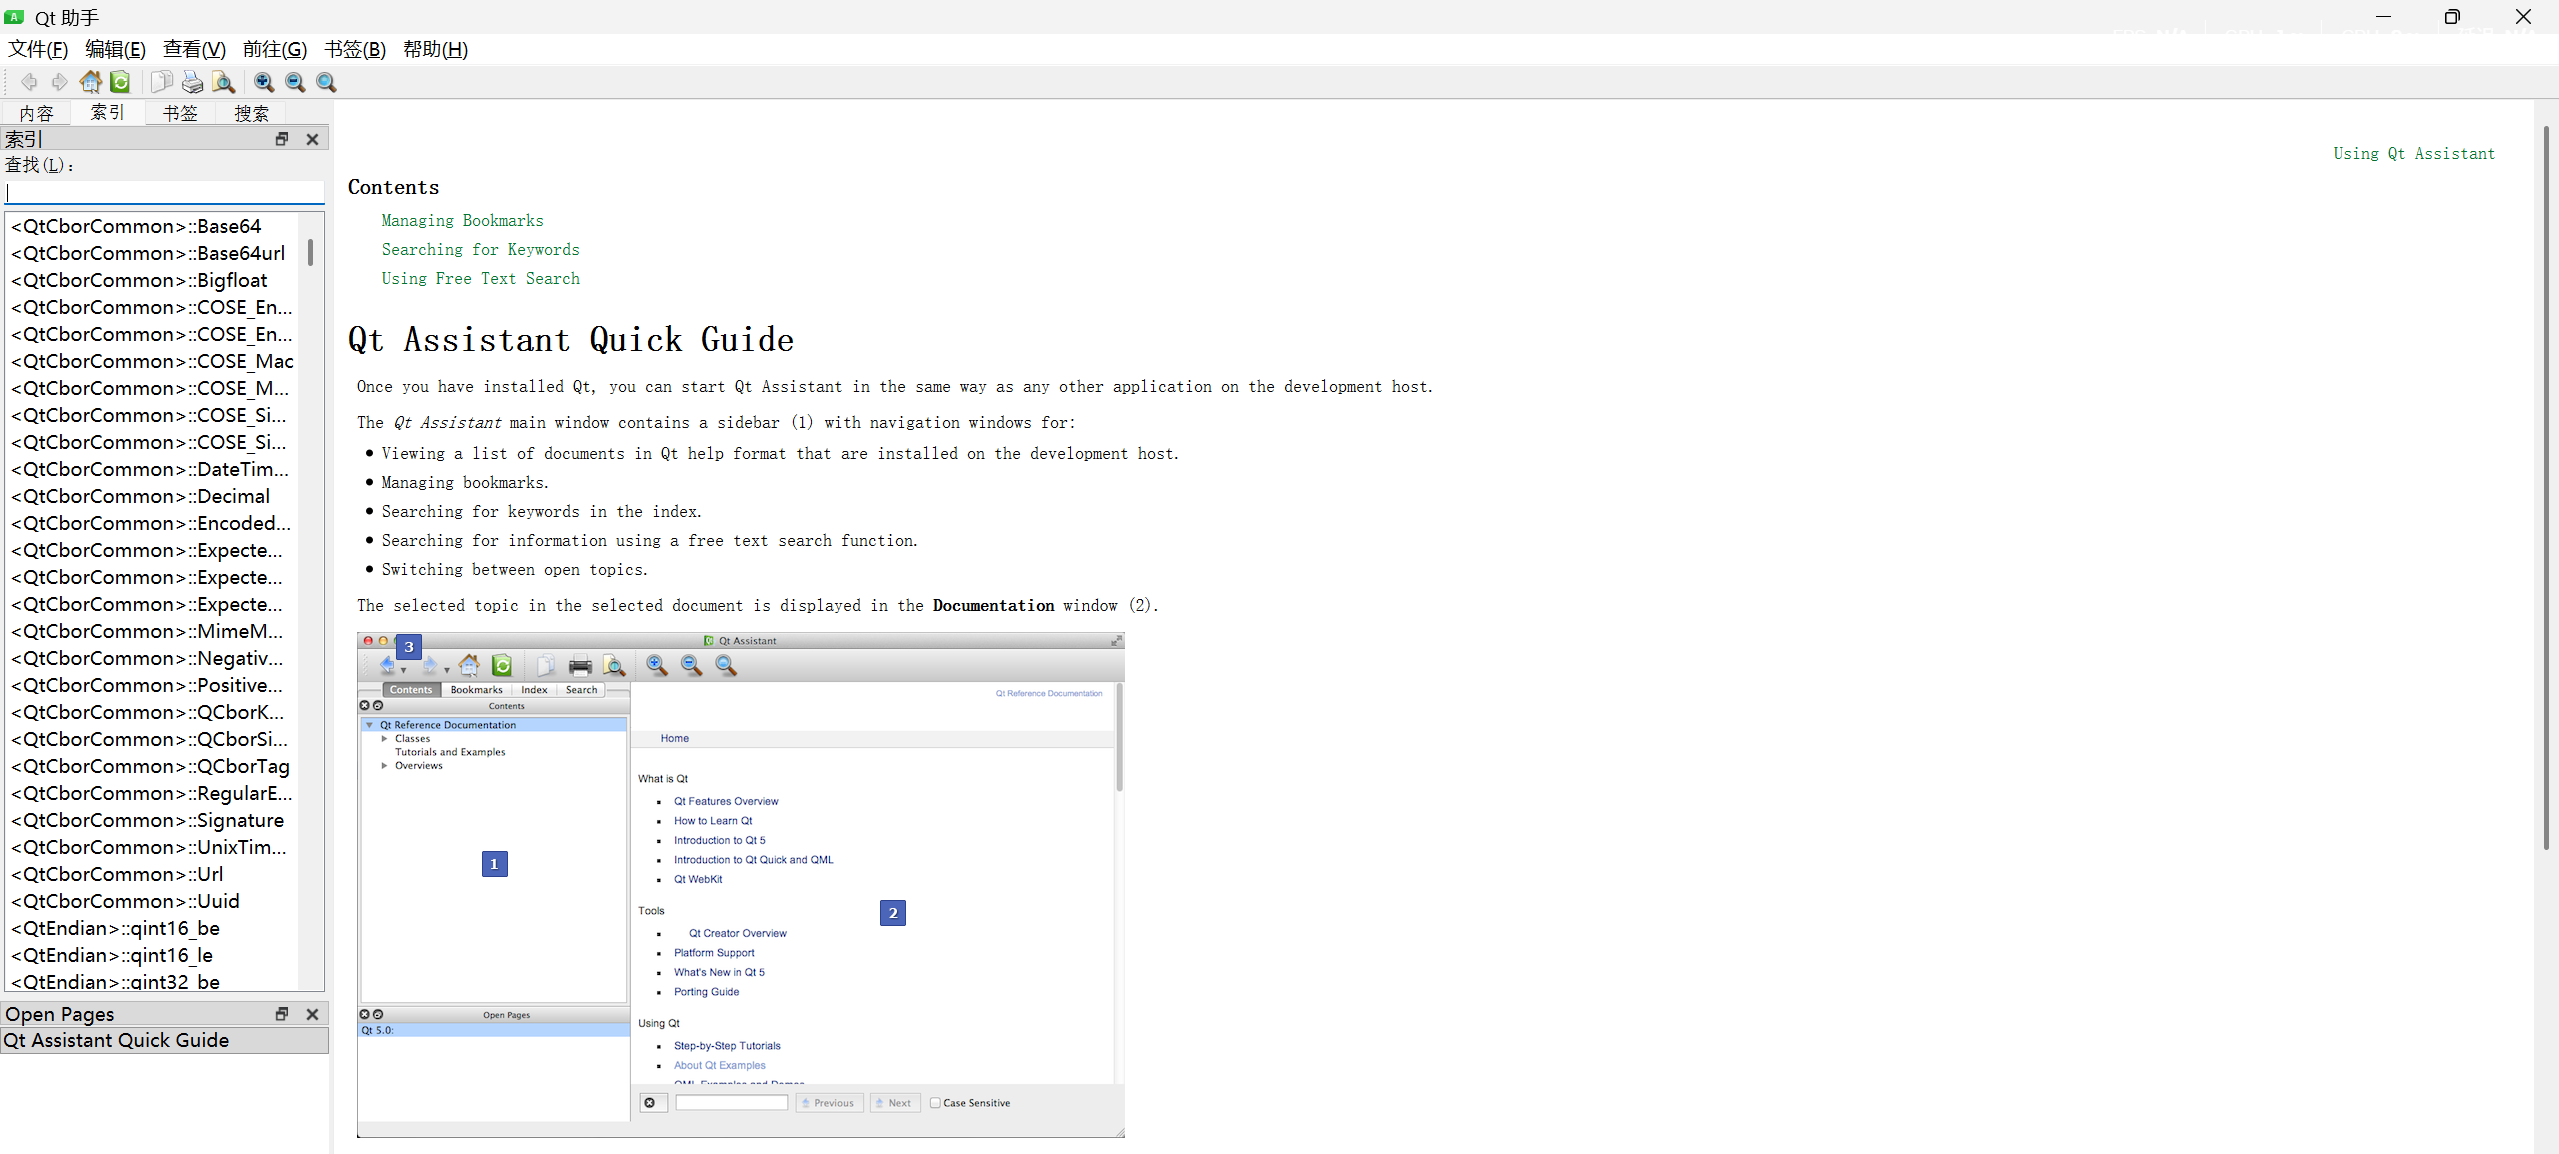The width and height of the screenshot is (2559, 1154).
Task: Open the 文件(F) menu
Action: pyautogui.click(x=38, y=49)
